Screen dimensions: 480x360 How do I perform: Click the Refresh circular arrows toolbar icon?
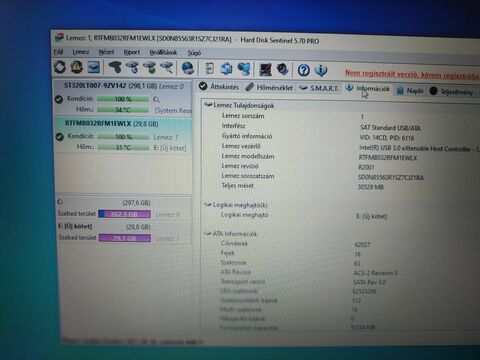click(60, 67)
